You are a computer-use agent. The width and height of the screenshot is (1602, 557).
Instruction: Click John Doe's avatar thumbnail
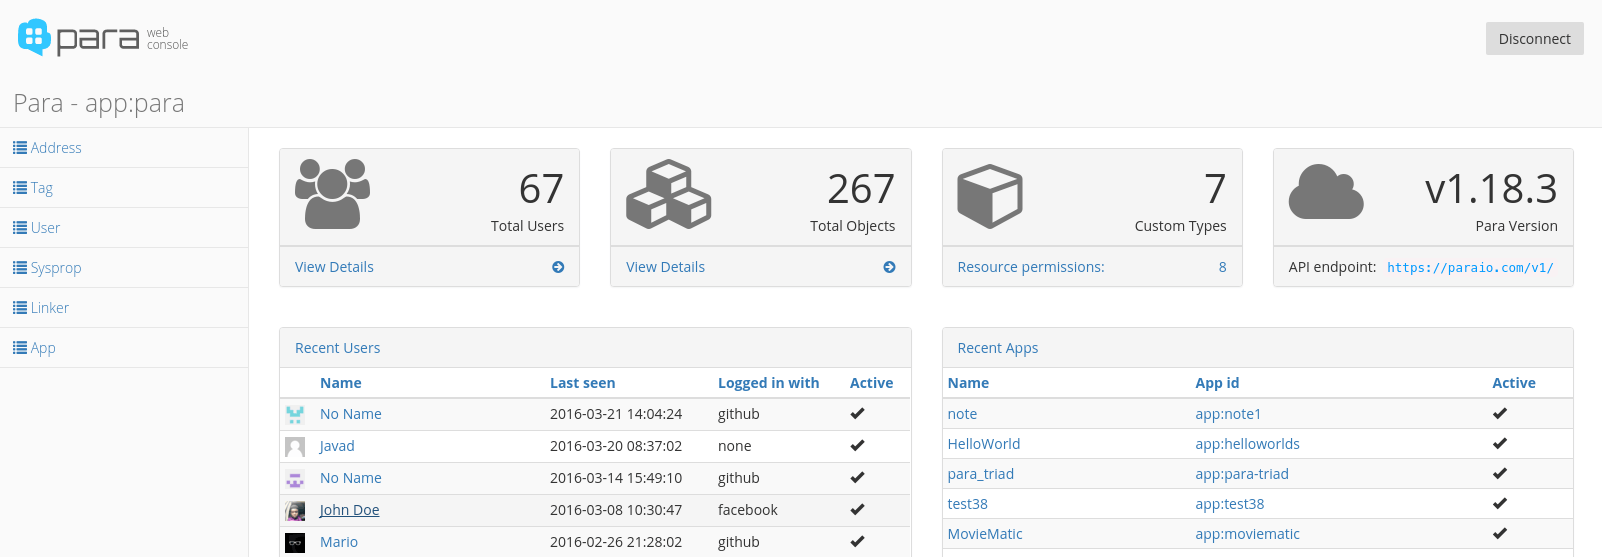pyautogui.click(x=295, y=511)
